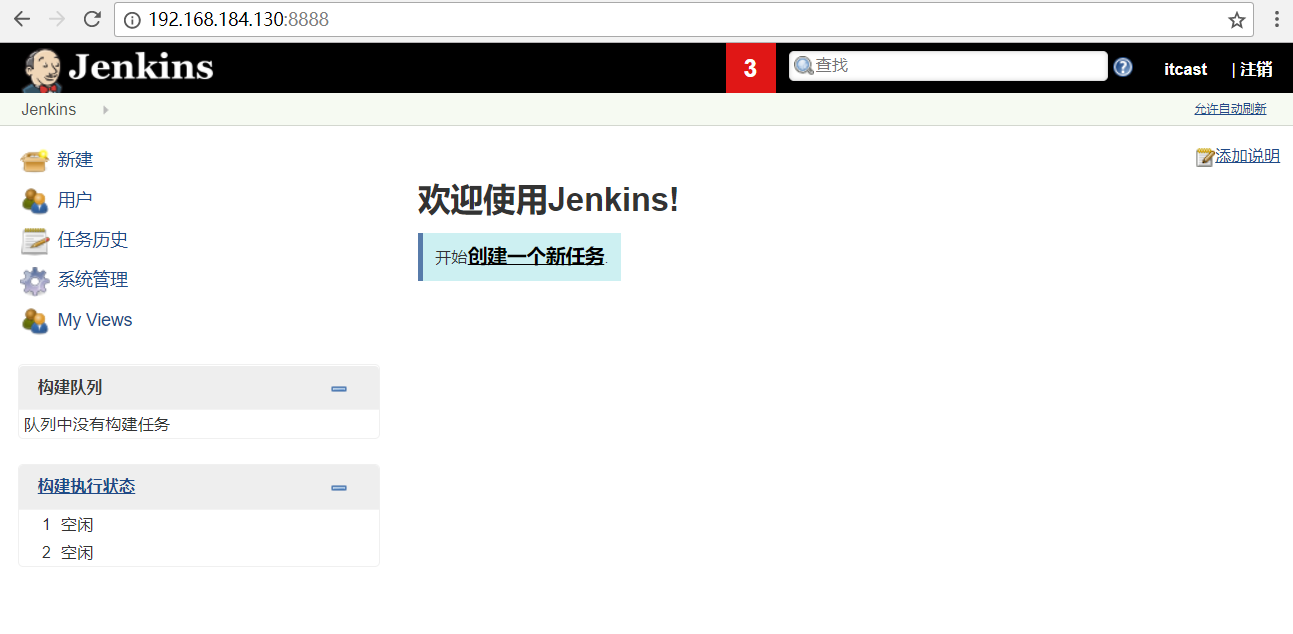Open the 构建执行状态 header link
Viewport: 1293px width, 634px height.
point(86,486)
